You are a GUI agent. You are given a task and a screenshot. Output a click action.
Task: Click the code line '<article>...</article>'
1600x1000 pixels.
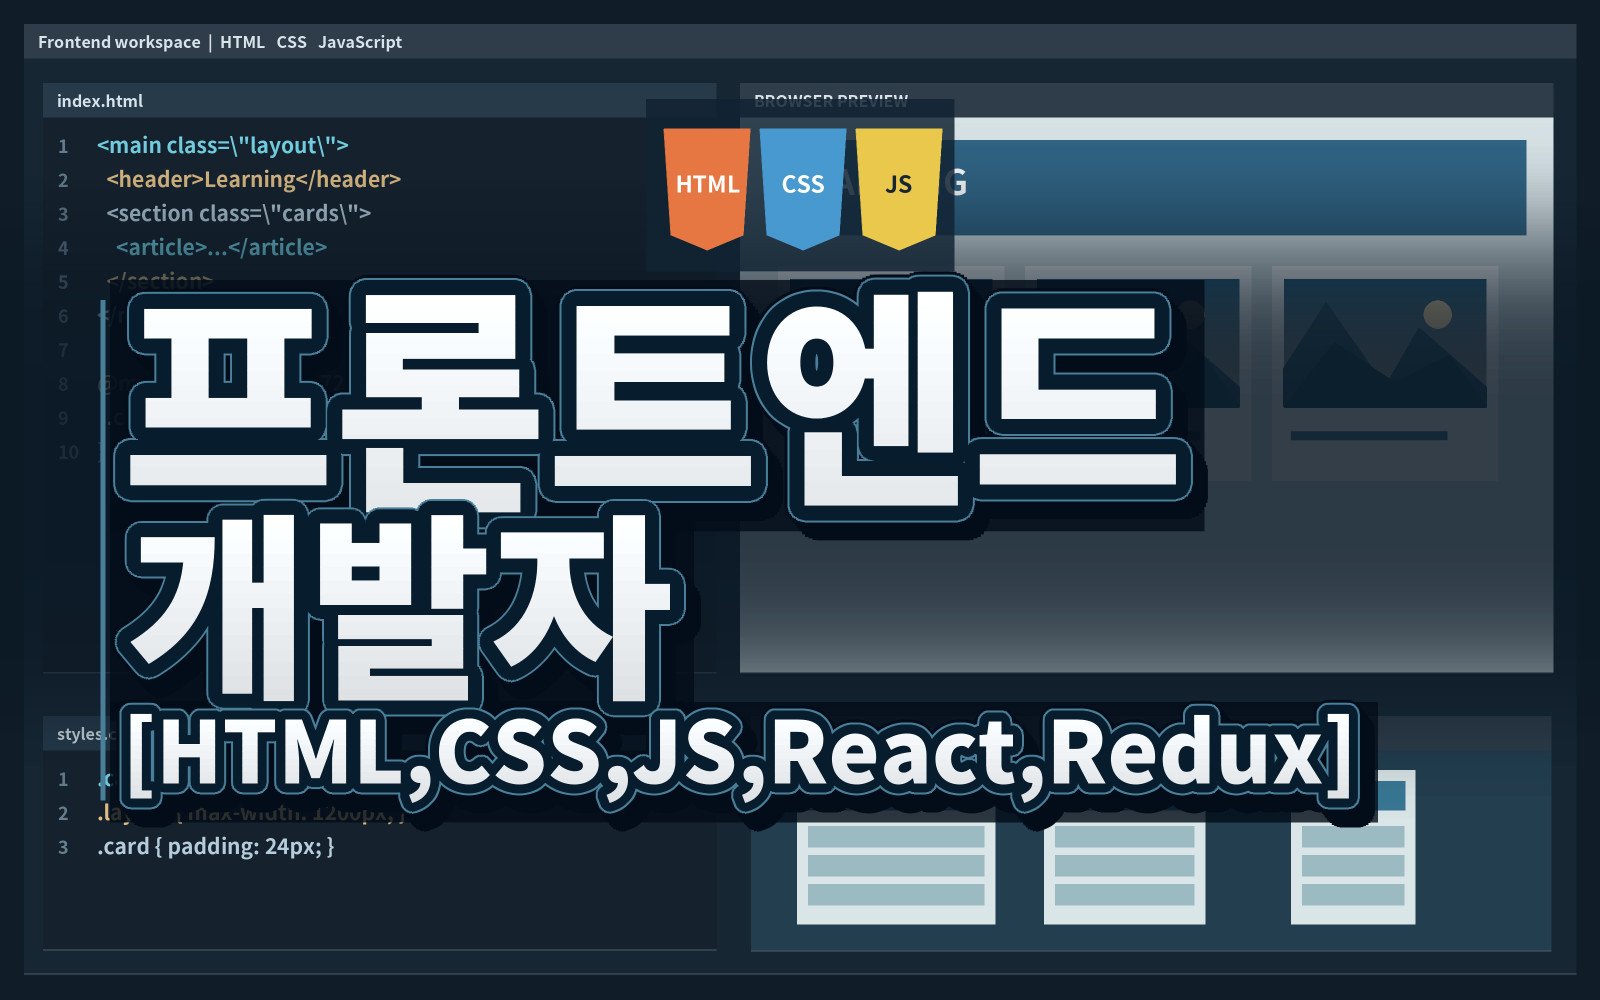222,248
